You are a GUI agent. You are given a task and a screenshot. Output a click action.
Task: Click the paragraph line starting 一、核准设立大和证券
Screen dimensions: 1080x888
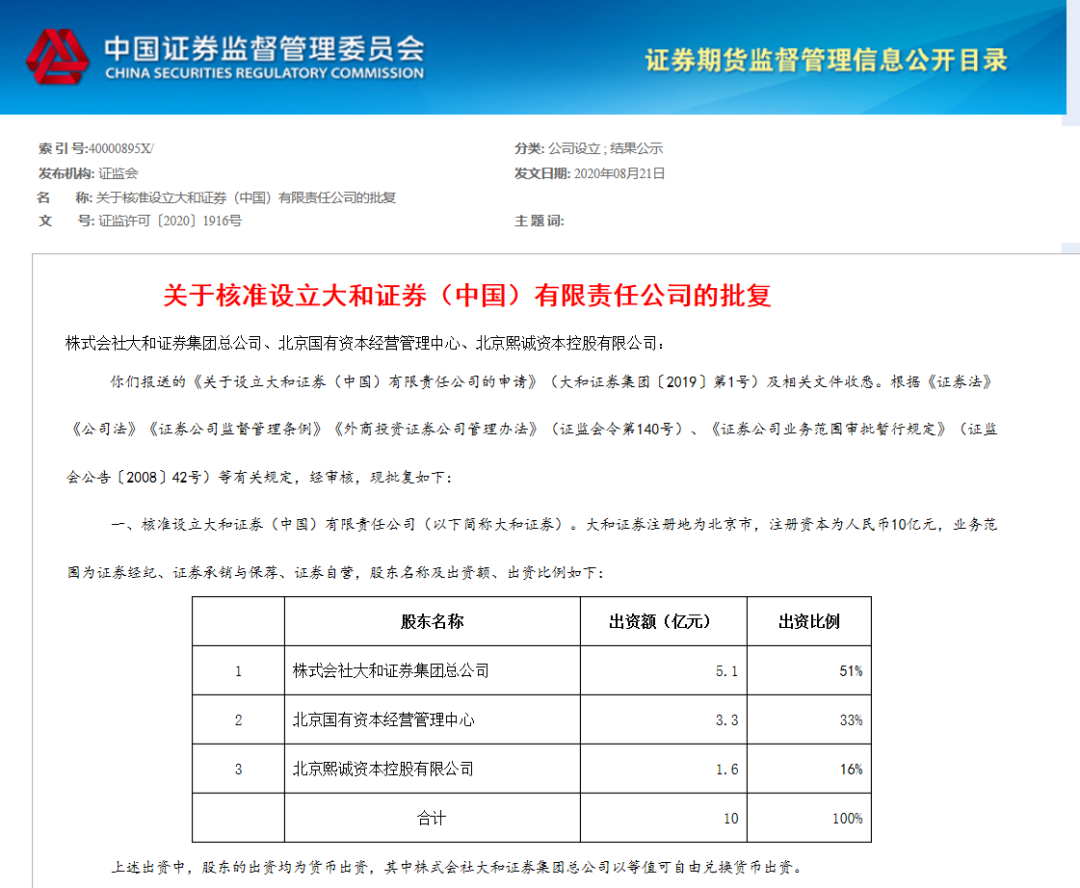click(554, 524)
